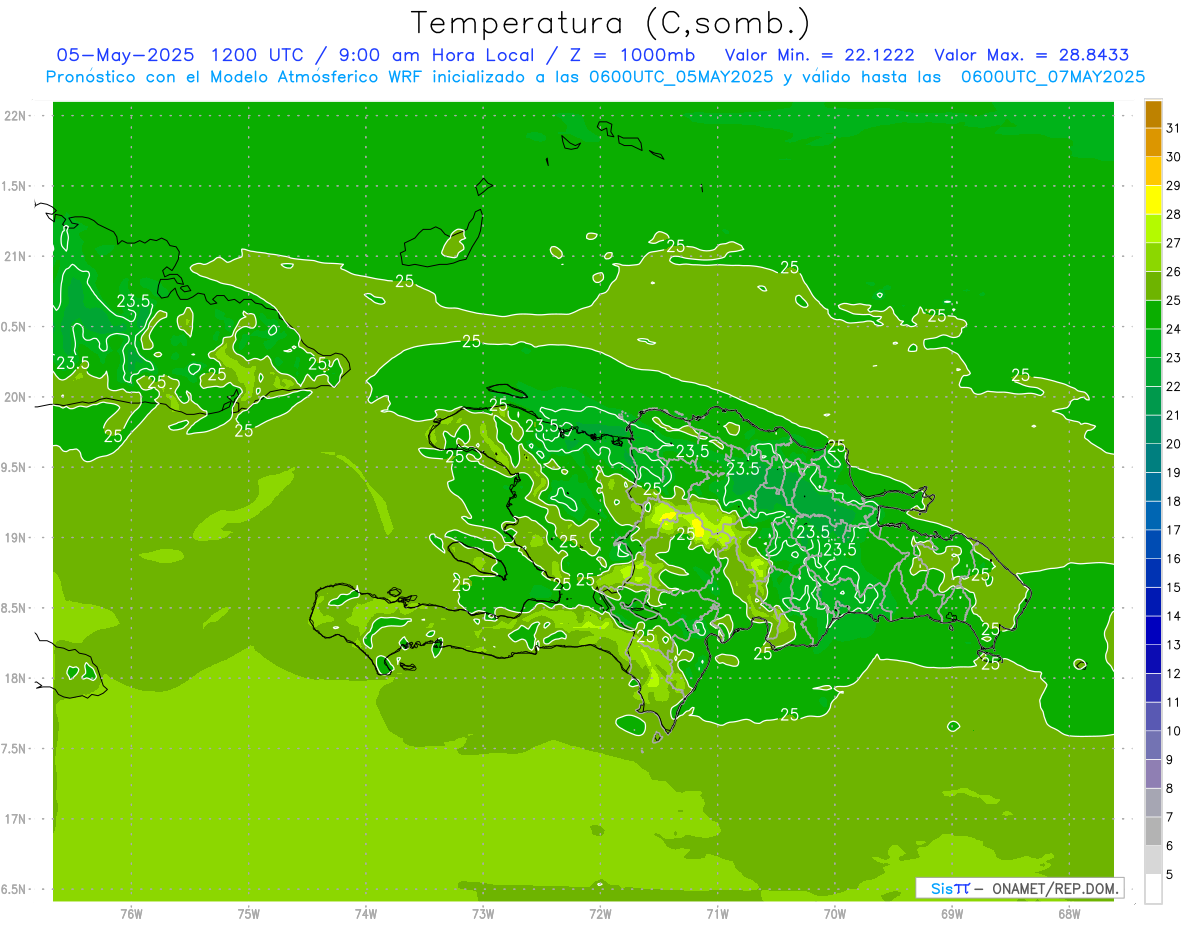This screenshot has width=1200, height=927.
Task: Click "Valor Min. = 22.1222" value
Action: point(820,55)
